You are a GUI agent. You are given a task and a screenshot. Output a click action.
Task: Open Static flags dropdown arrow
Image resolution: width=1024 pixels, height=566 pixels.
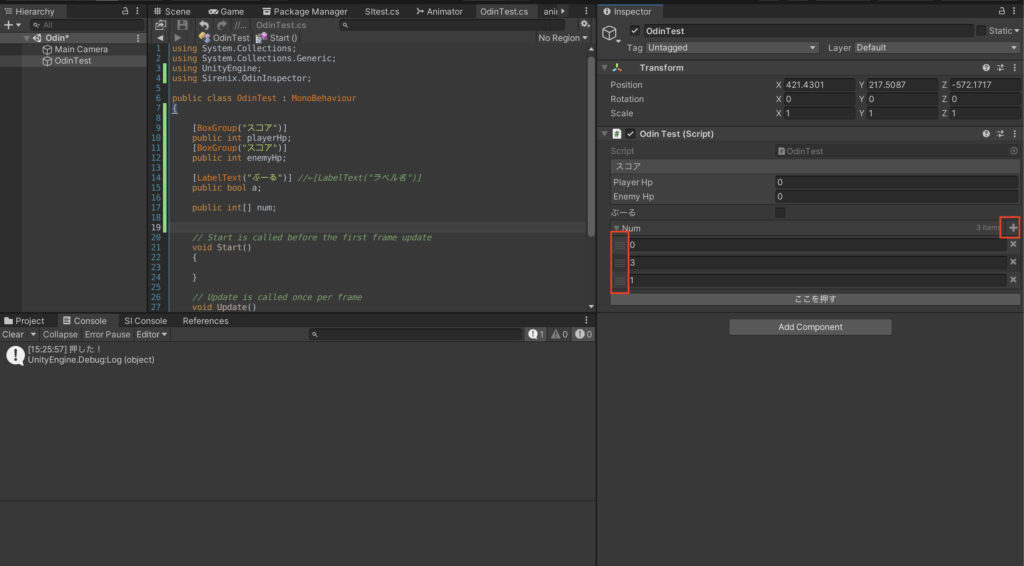click(1017, 31)
